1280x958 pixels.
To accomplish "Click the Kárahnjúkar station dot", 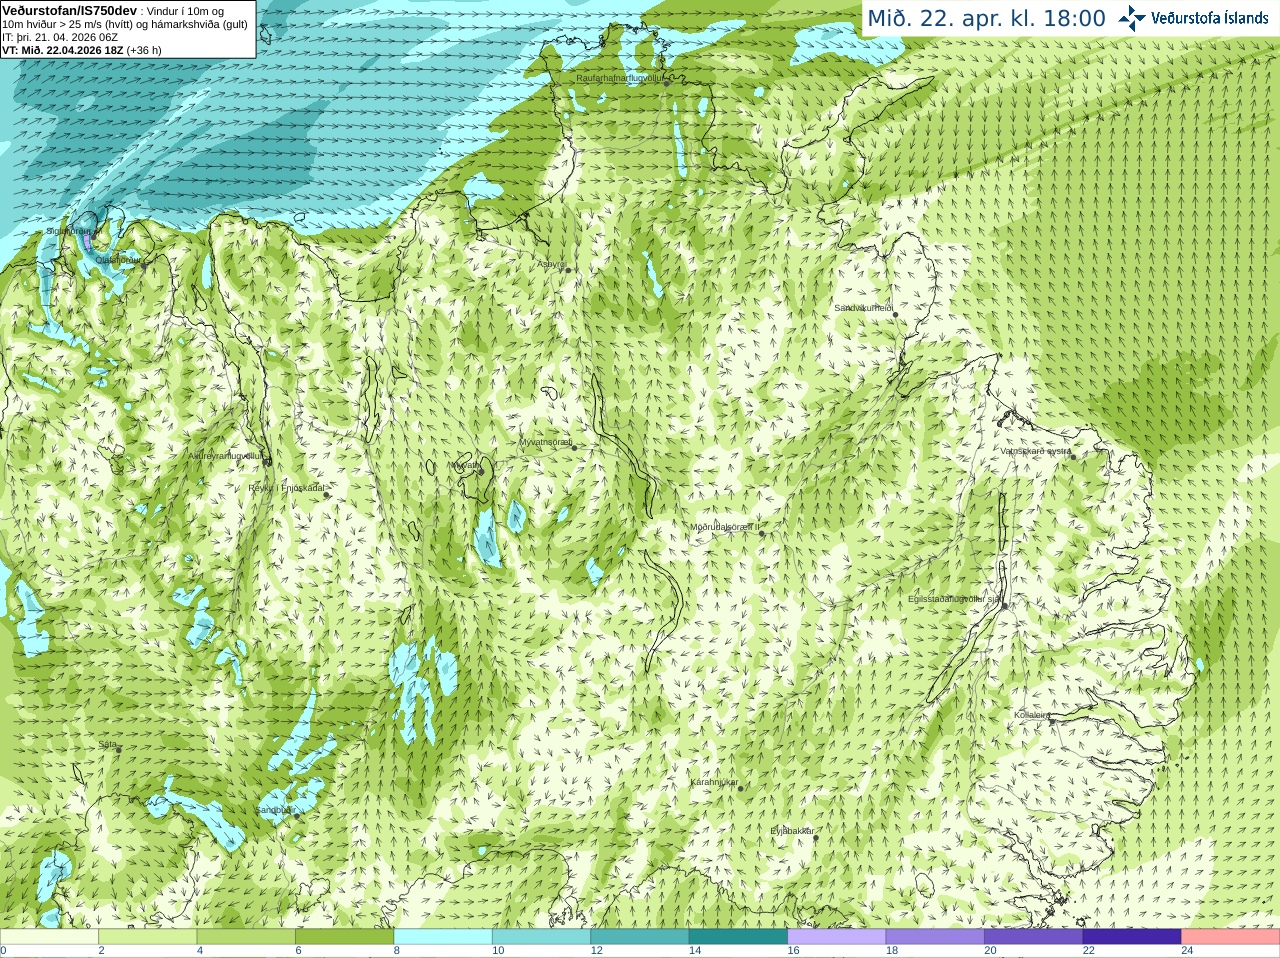I will click(x=741, y=789).
